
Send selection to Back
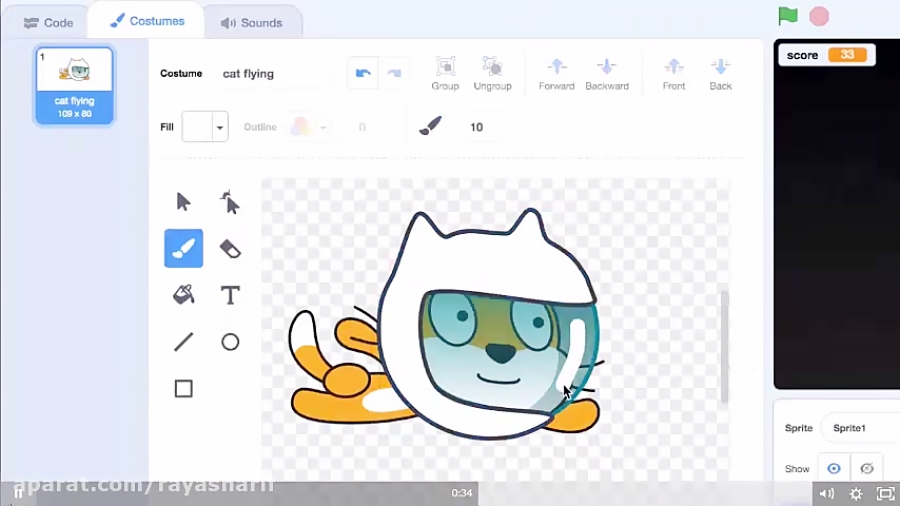720,73
